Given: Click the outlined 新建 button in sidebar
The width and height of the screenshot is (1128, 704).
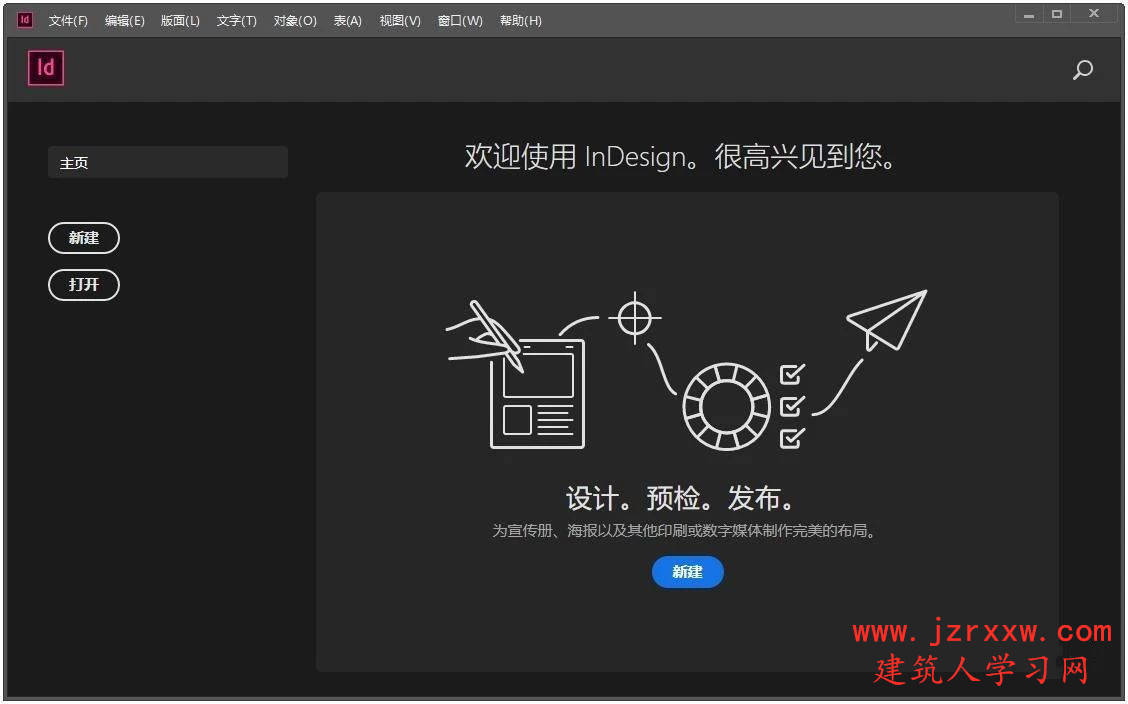Looking at the screenshot, I should point(84,238).
